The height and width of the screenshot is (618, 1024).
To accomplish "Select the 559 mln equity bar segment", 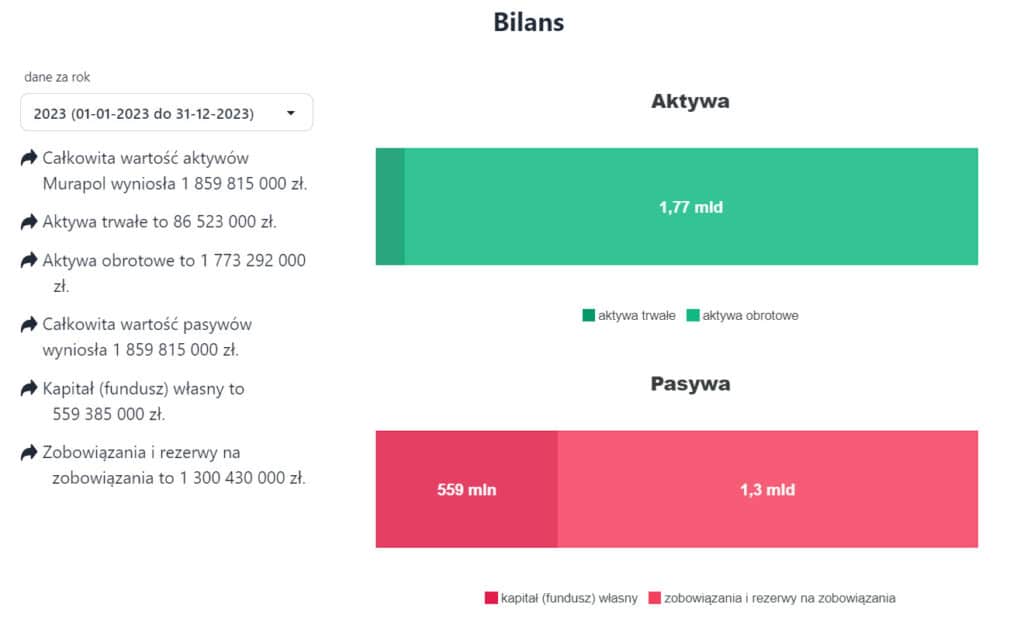I will [x=466, y=490].
